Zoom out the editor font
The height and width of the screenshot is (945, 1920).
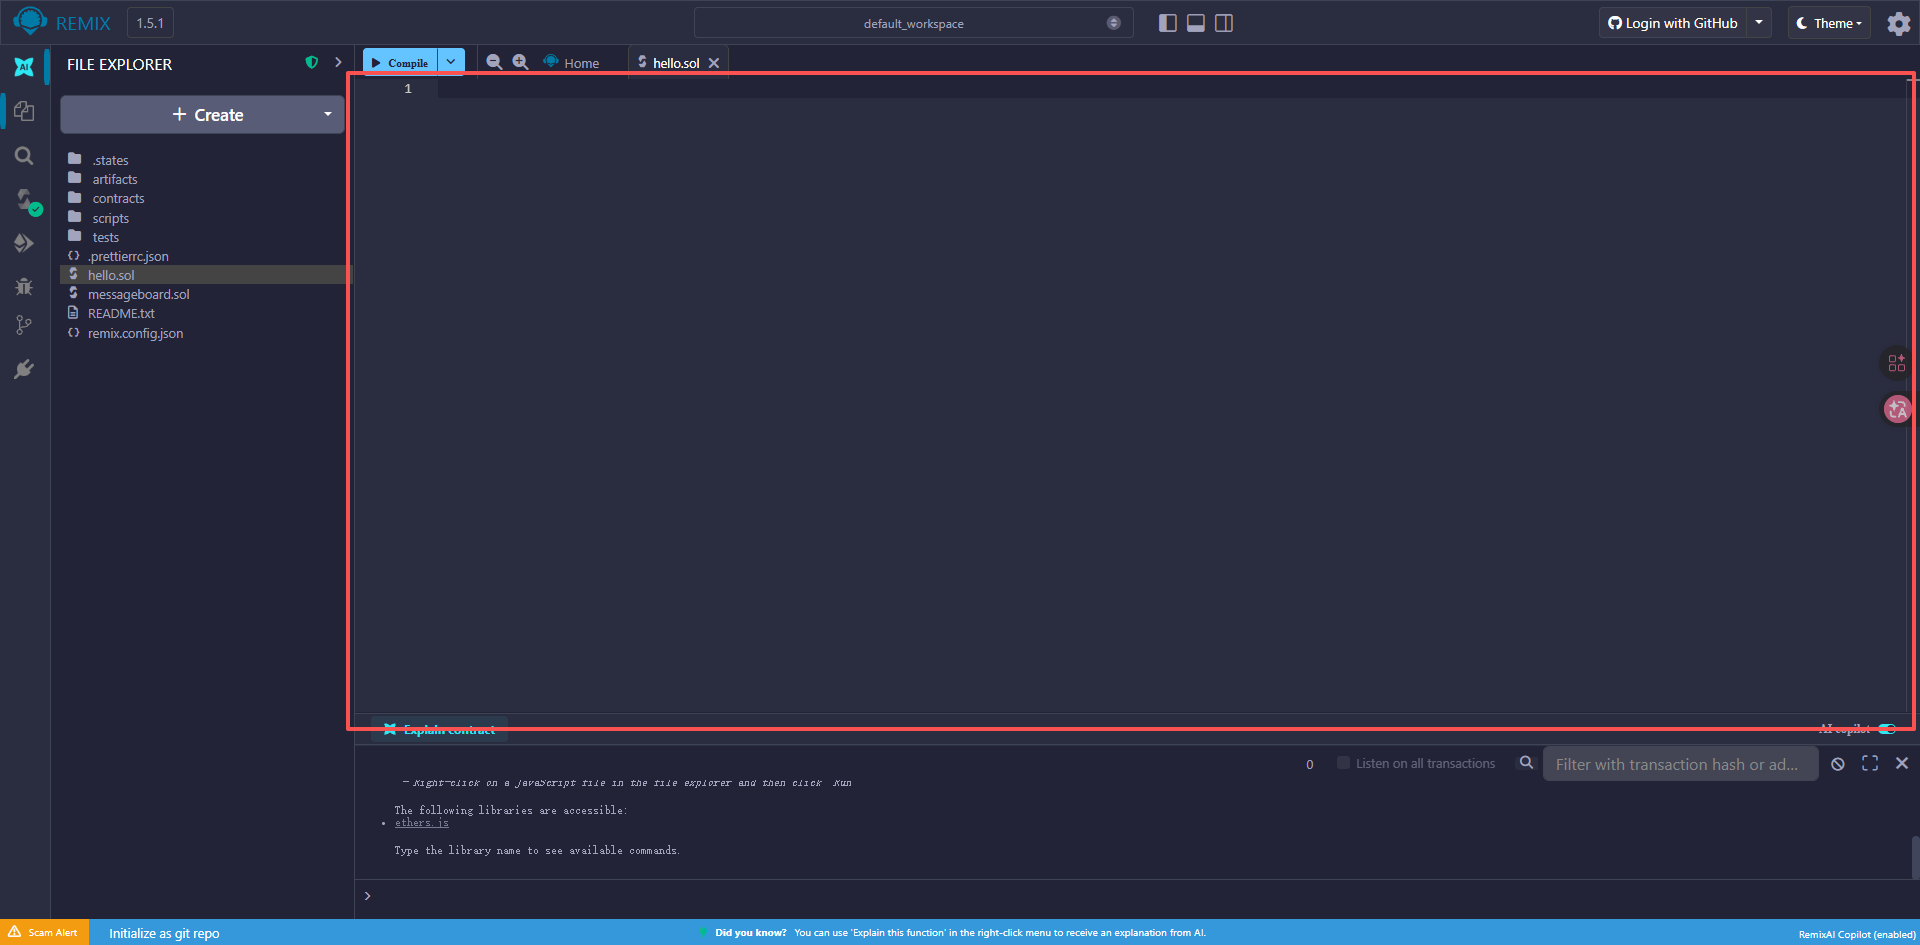pyautogui.click(x=494, y=62)
